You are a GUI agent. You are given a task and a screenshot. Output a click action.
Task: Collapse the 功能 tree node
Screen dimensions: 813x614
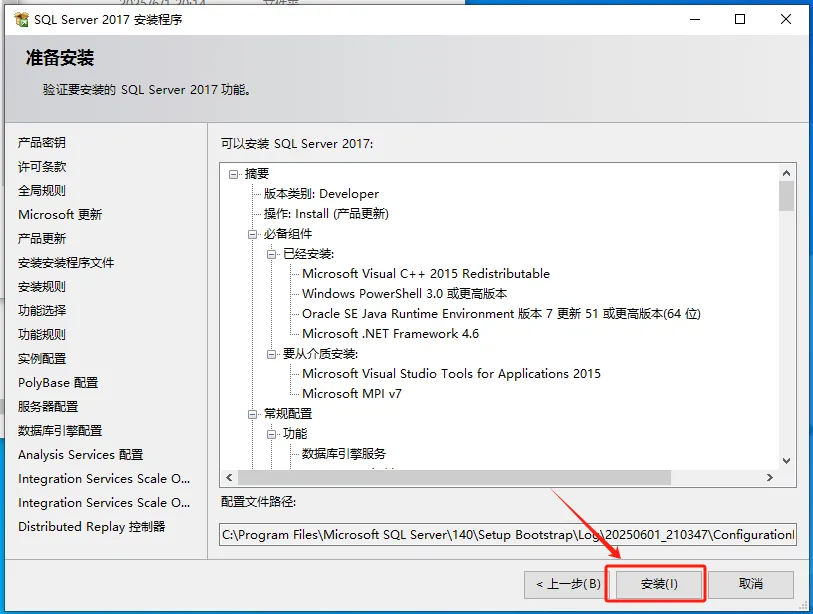pyautogui.click(x=272, y=434)
